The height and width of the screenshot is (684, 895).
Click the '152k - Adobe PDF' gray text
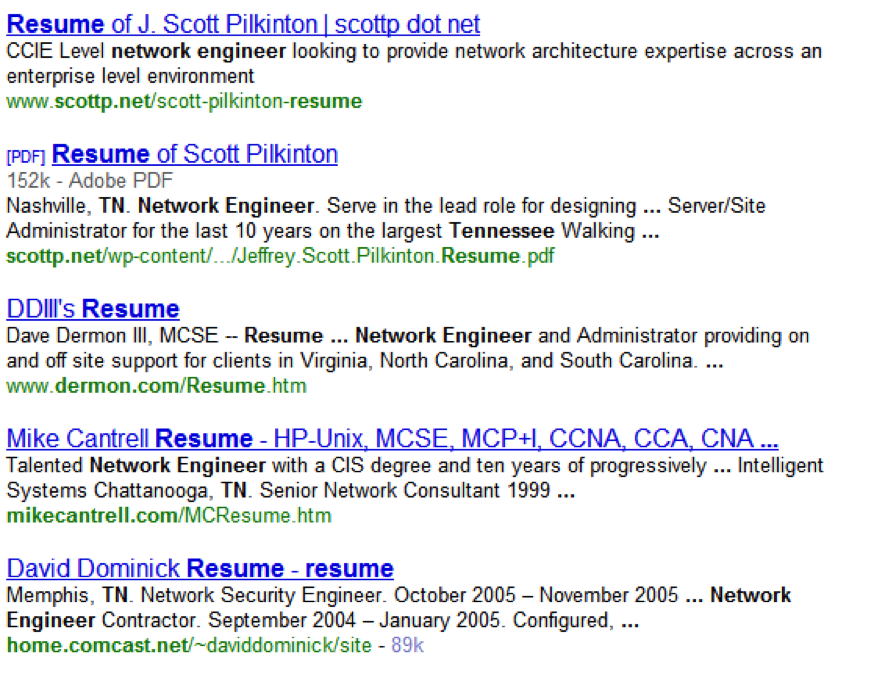90,181
